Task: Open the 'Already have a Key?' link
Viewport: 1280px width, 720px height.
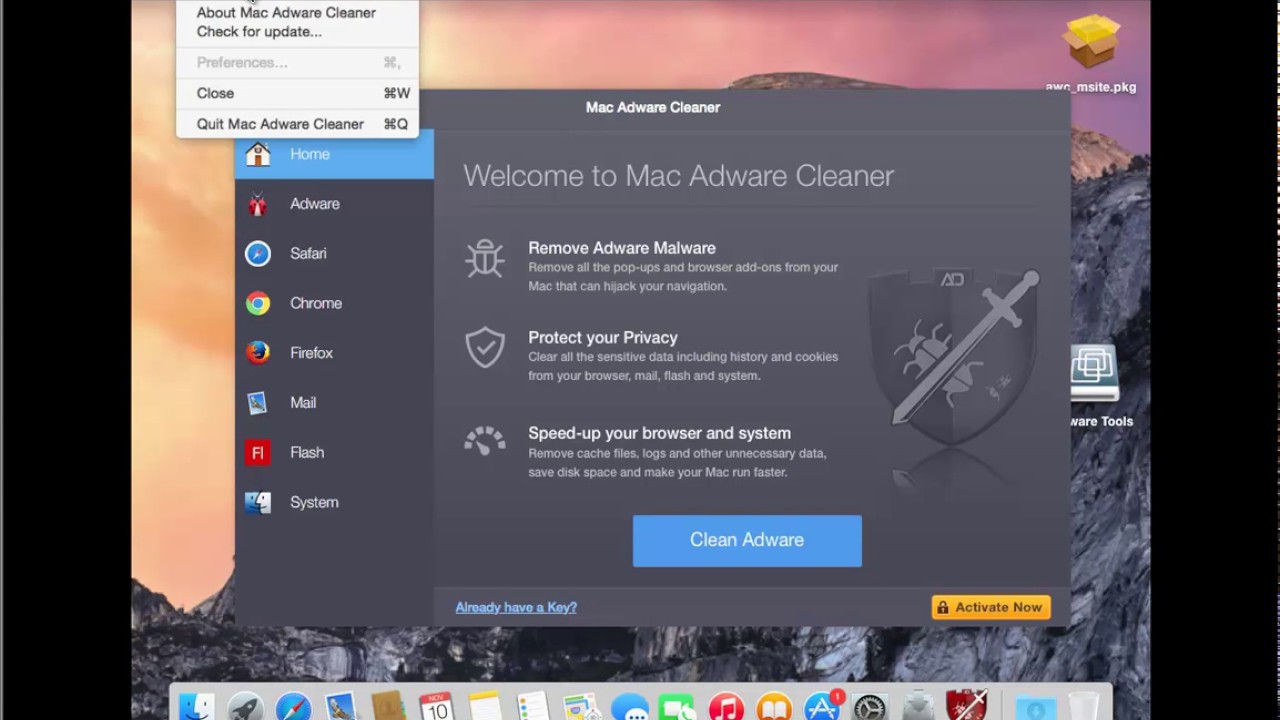Action: click(516, 607)
